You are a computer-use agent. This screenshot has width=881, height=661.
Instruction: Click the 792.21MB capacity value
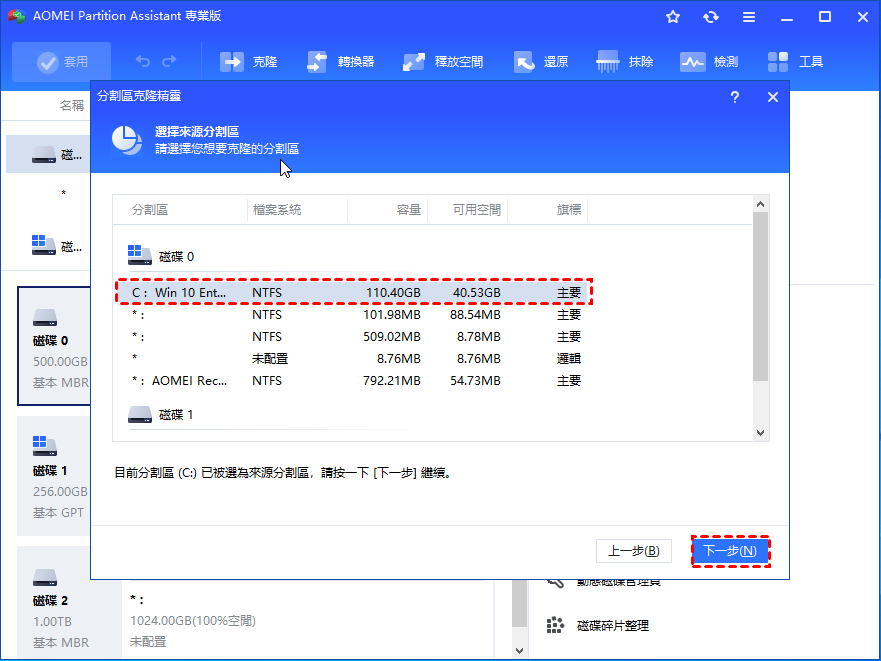(392, 381)
